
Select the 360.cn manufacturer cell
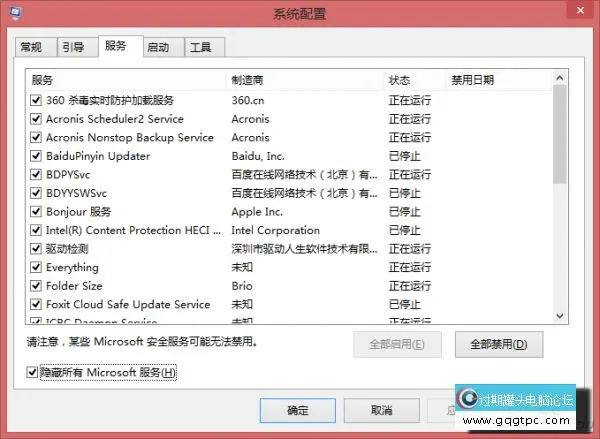pyautogui.click(x=248, y=100)
